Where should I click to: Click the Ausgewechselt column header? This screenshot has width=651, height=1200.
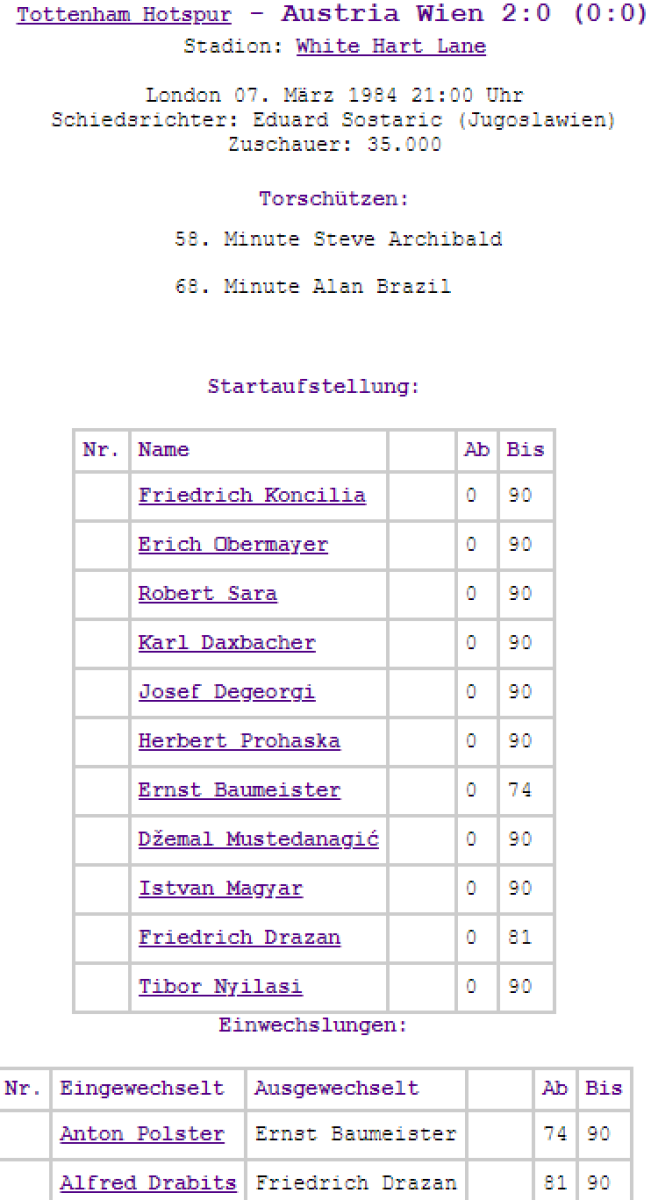[336, 1088]
